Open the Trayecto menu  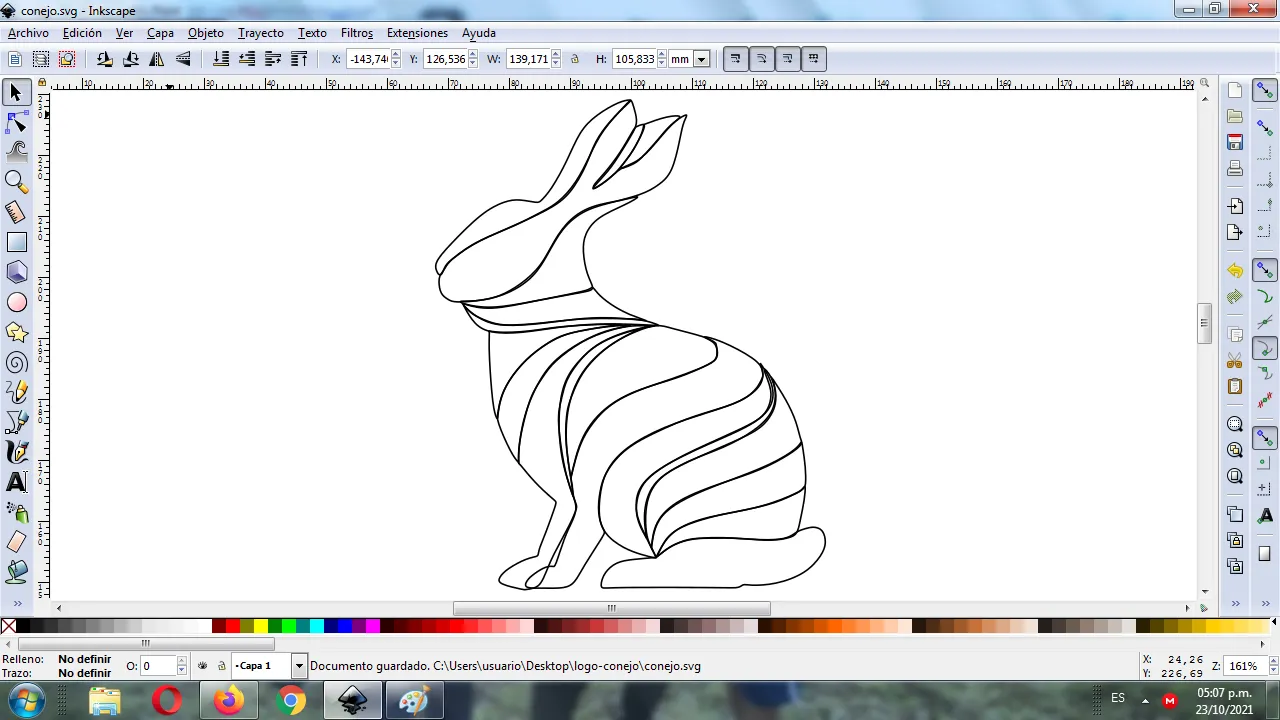coord(261,33)
